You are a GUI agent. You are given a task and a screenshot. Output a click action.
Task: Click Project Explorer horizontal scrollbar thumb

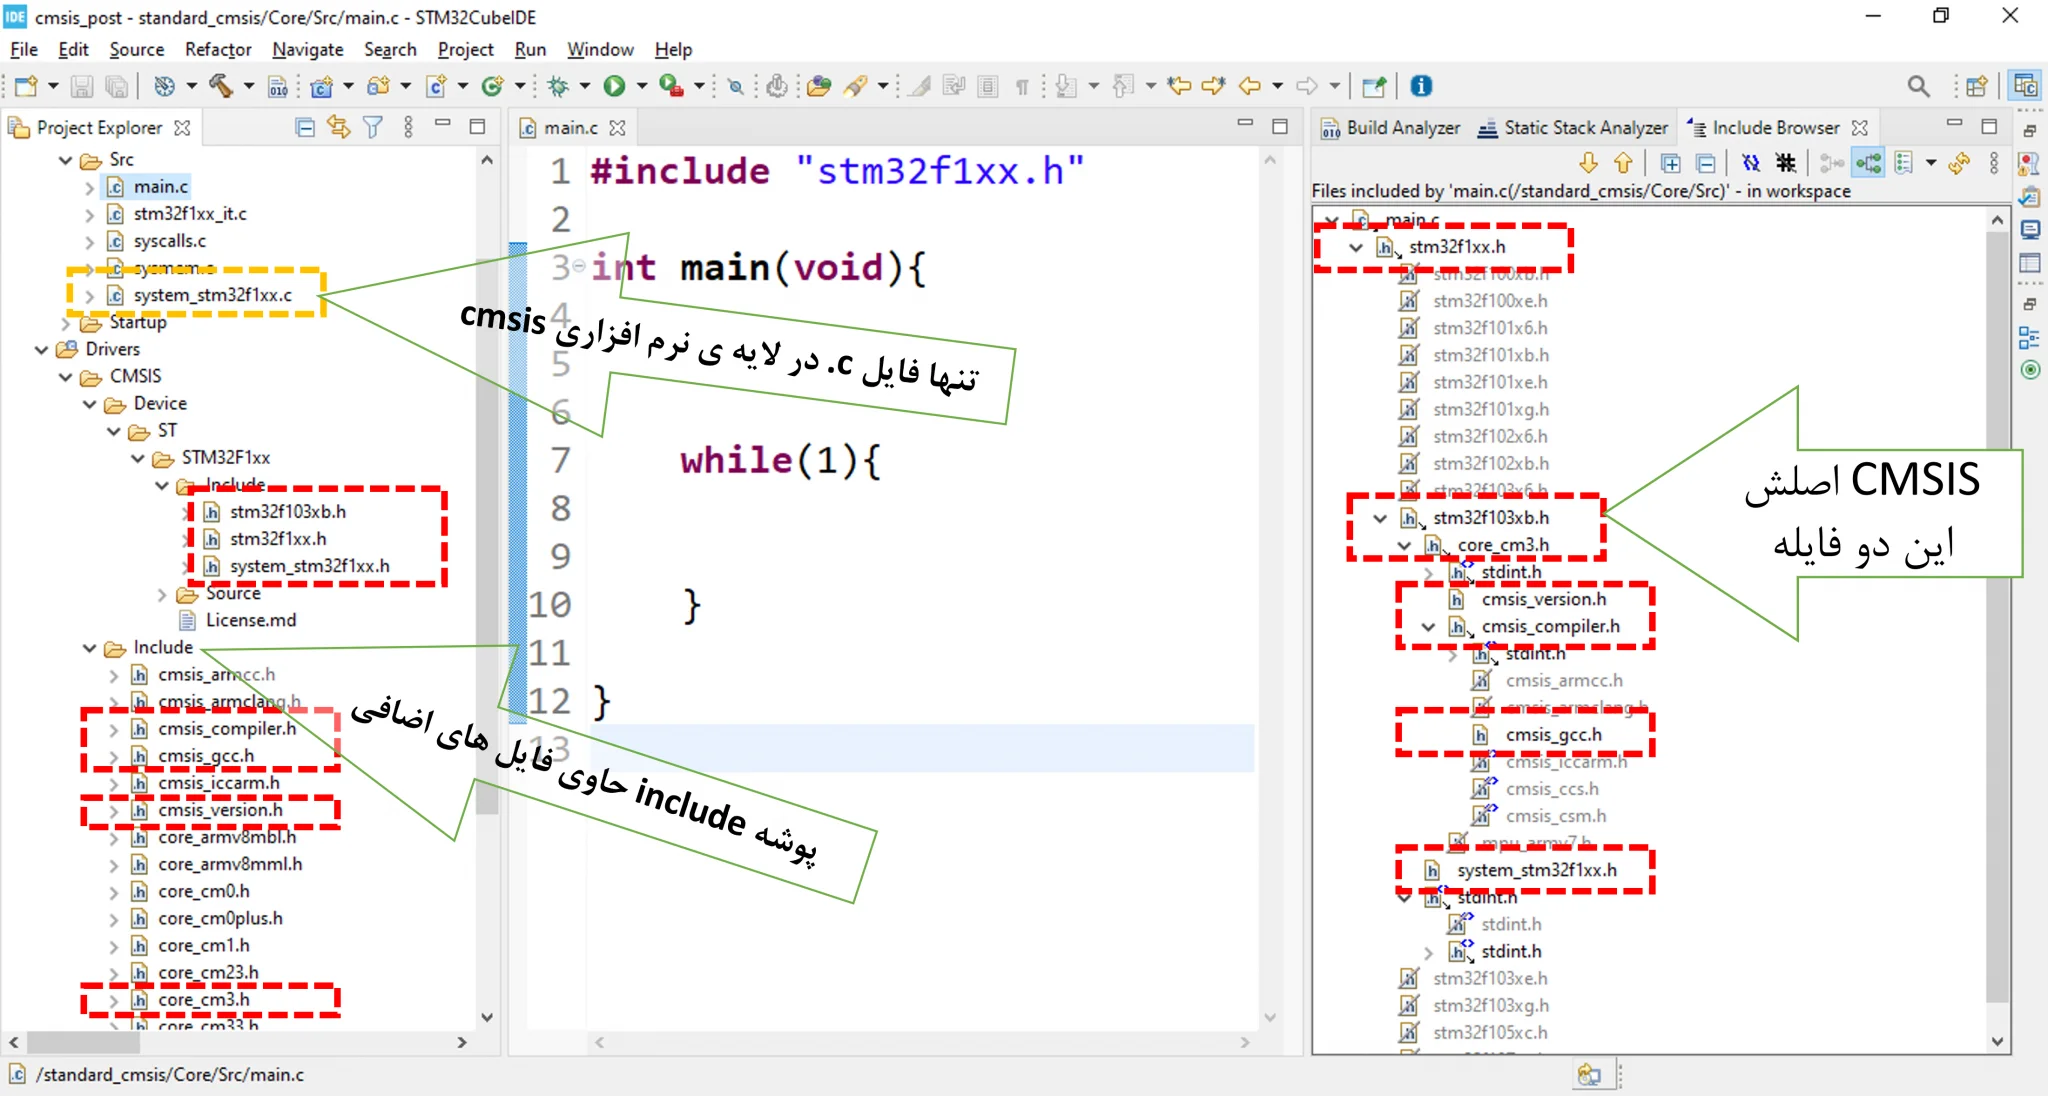tap(84, 1042)
